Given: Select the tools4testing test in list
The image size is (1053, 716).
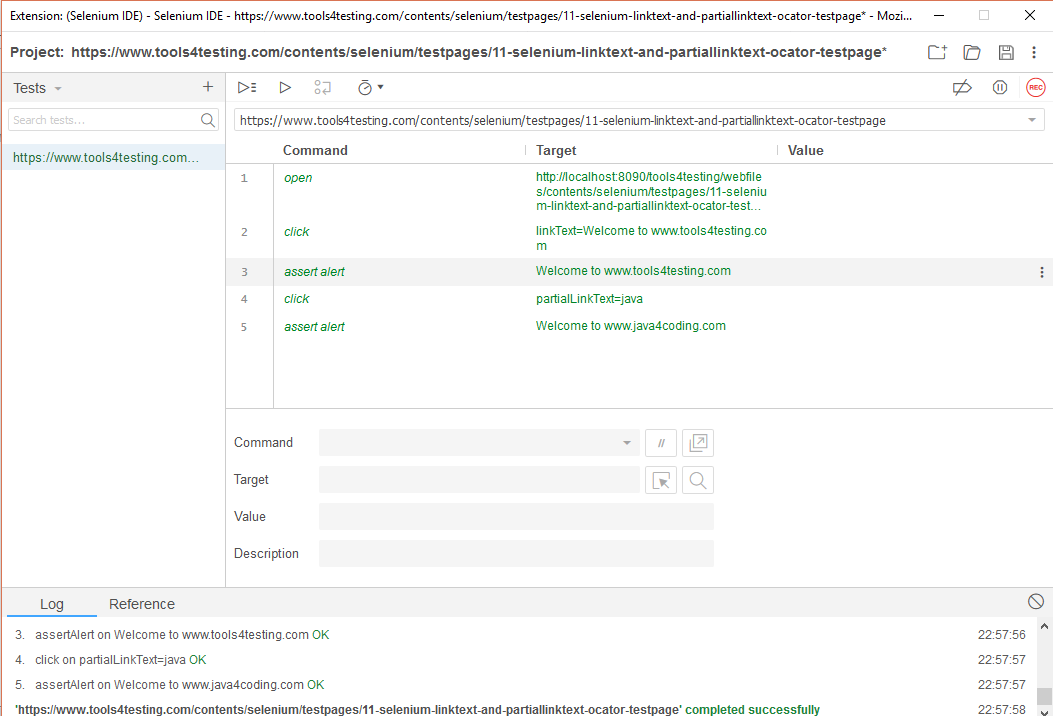Looking at the screenshot, I should [113, 157].
